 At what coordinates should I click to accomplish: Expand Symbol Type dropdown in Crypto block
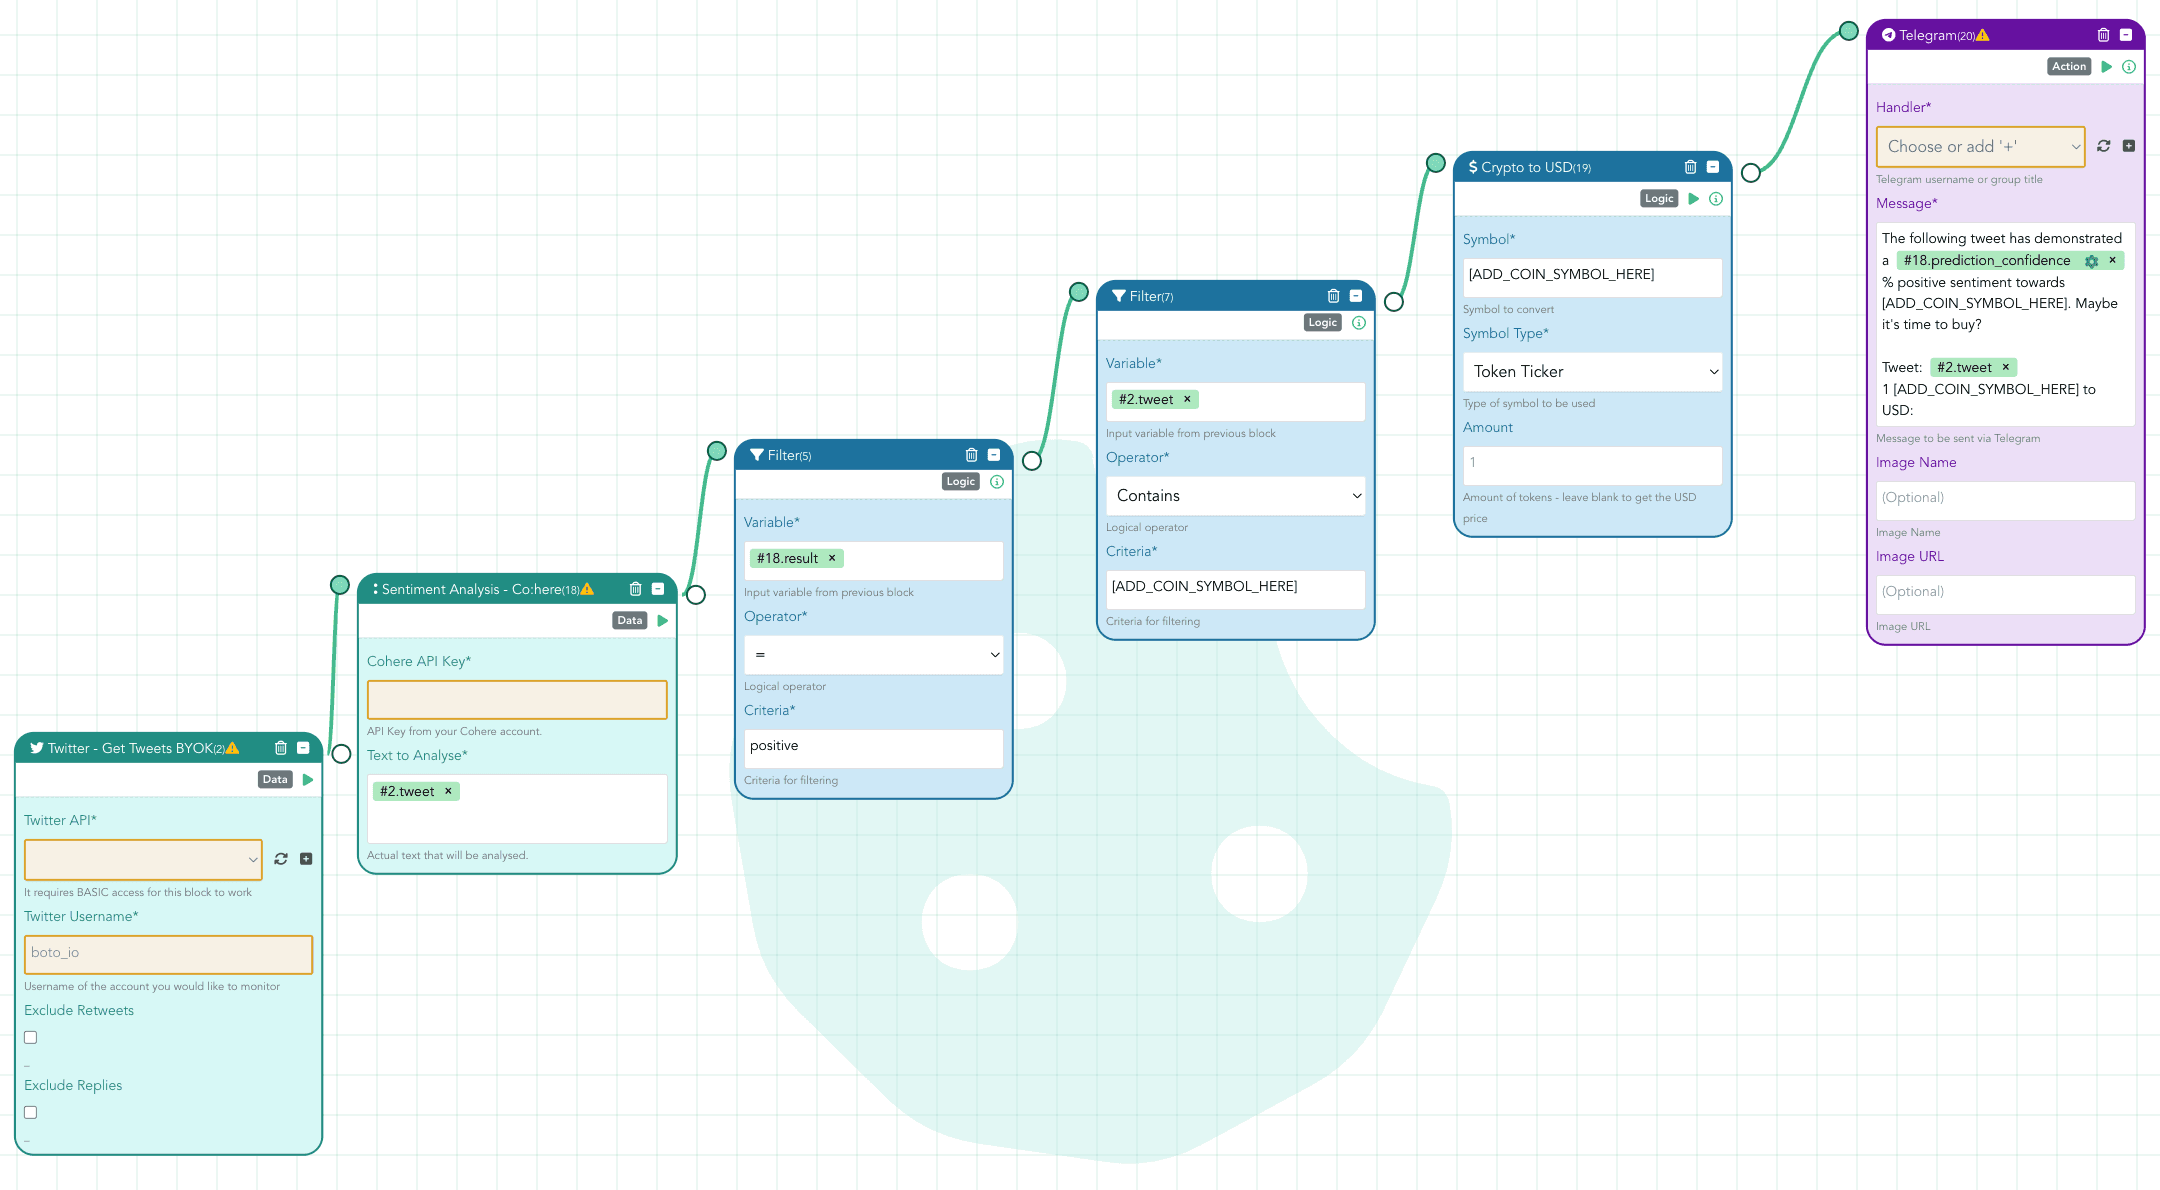1591,371
